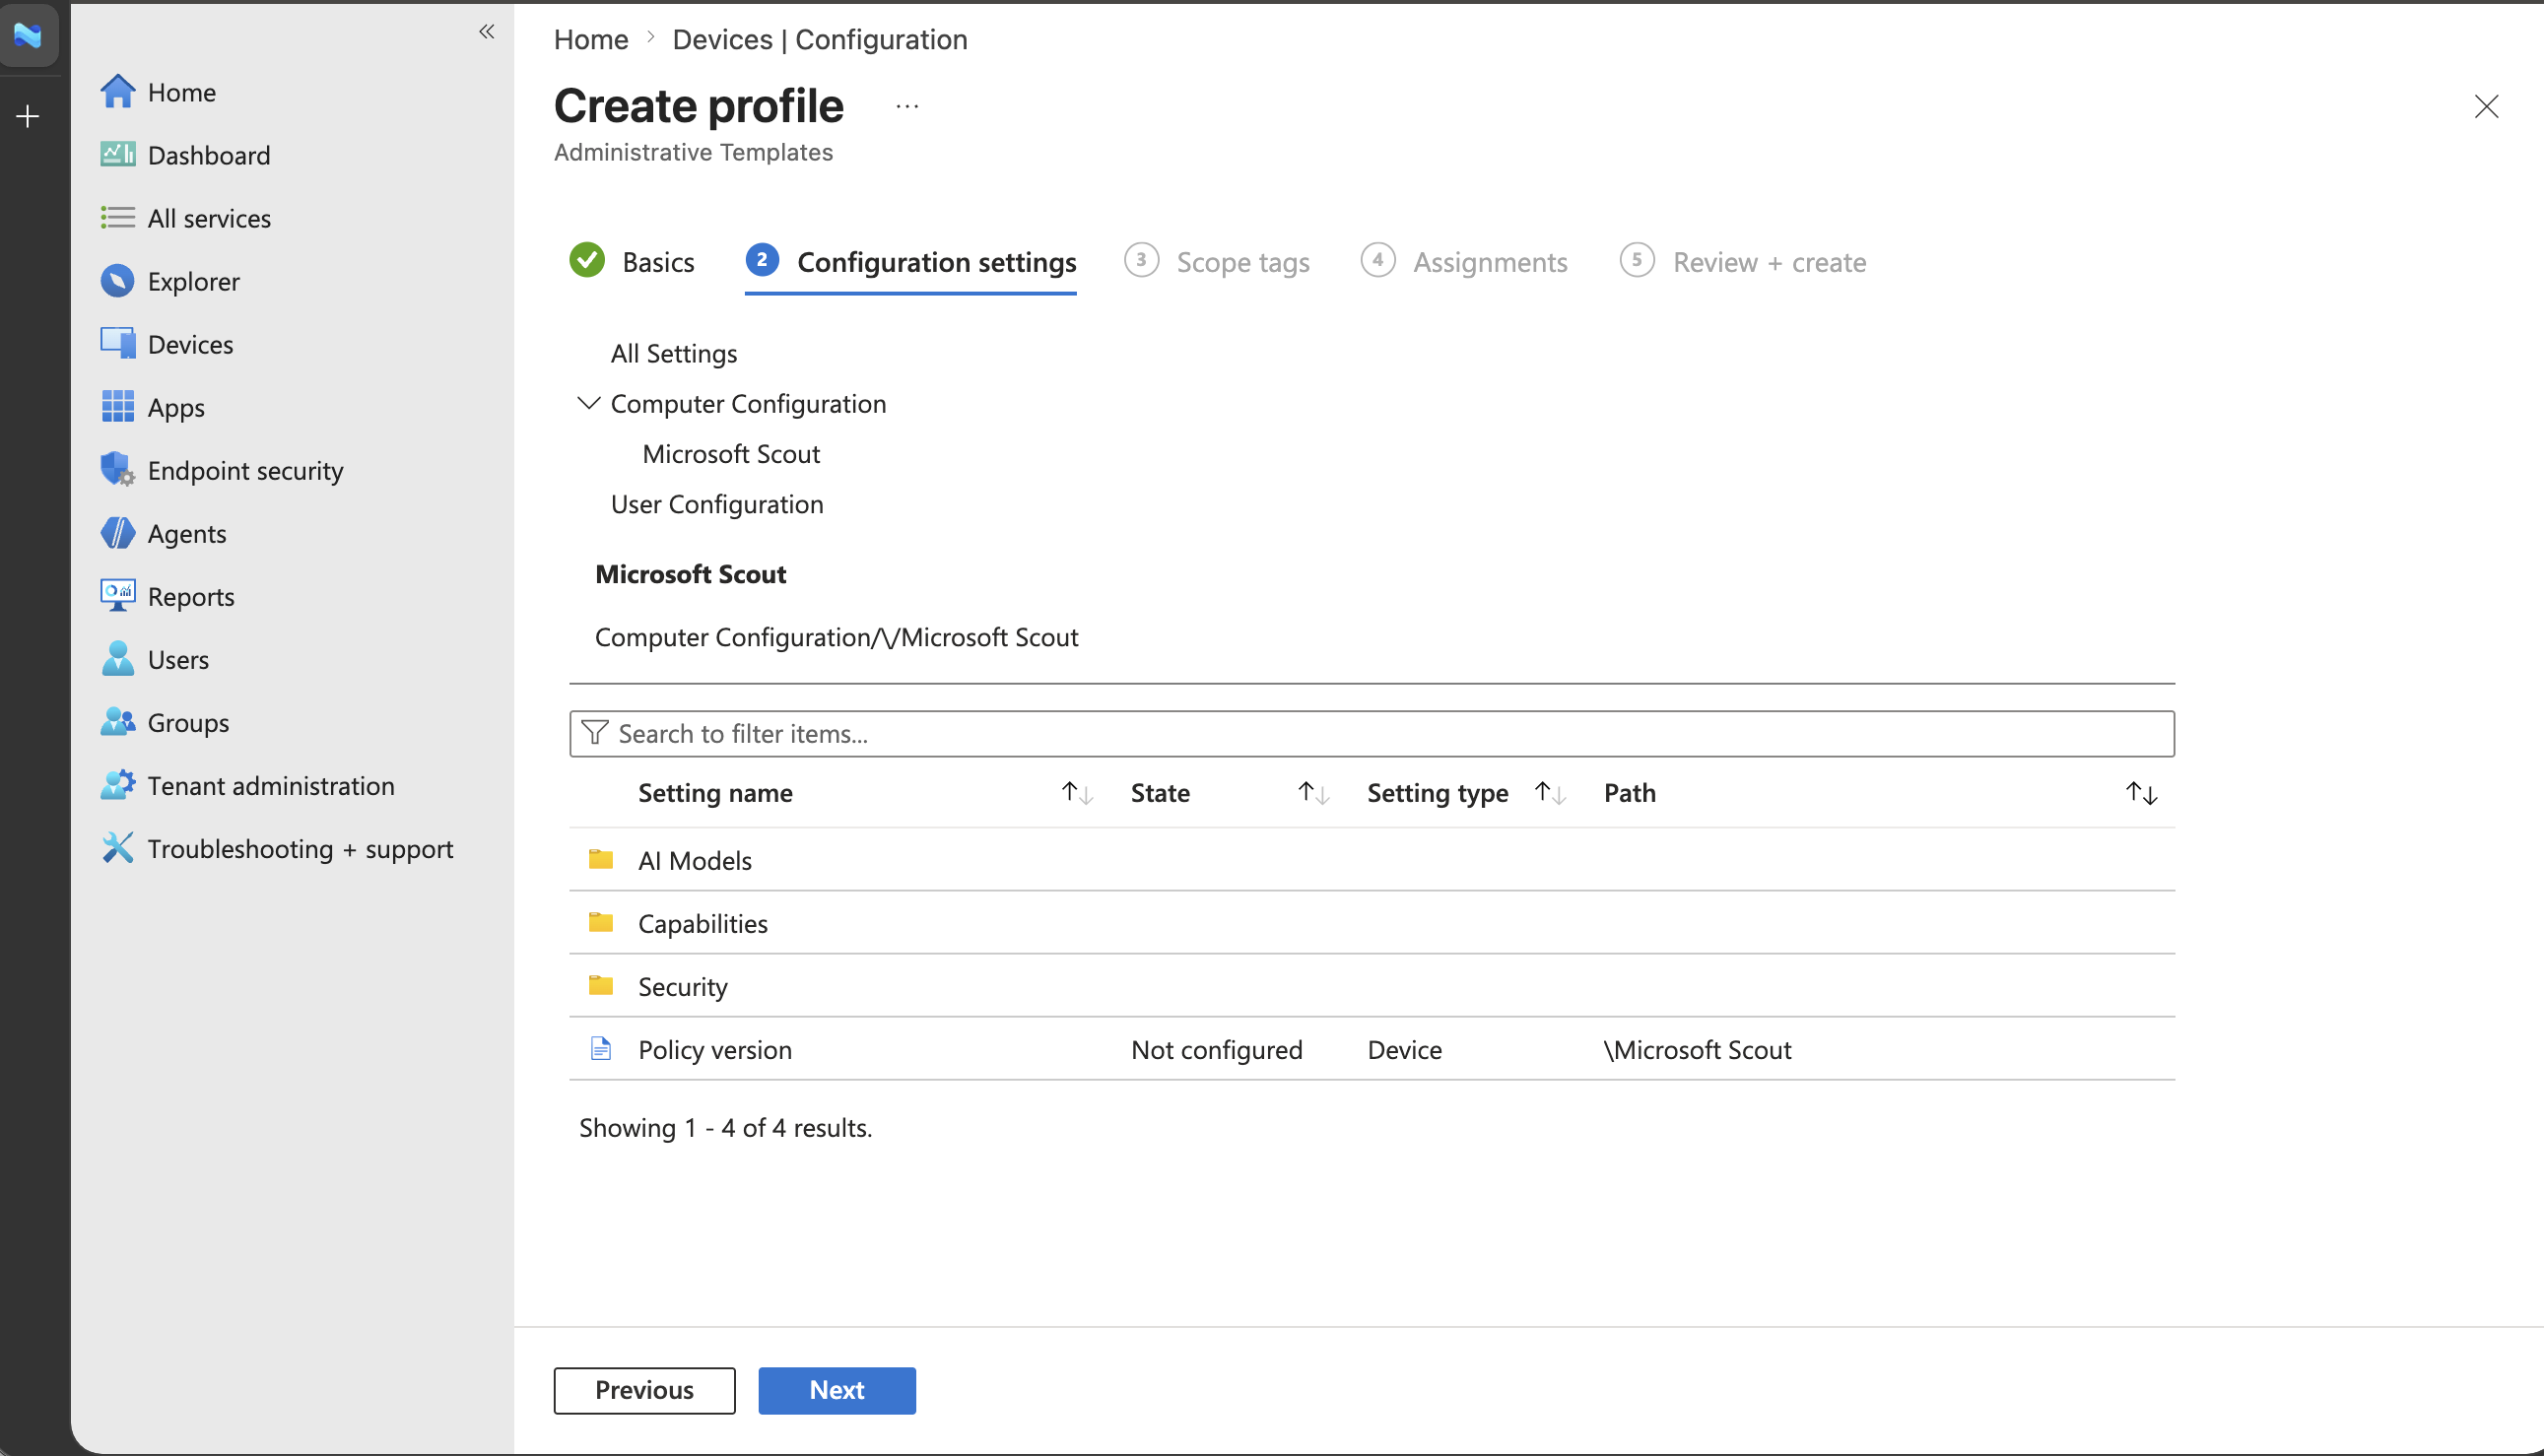The height and width of the screenshot is (1456, 2544).
Task: Click the Home house icon in sidebar
Action: 117,92
